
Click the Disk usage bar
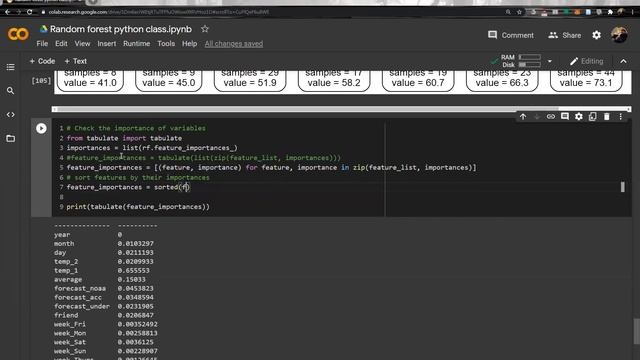[x=530, y=64]
